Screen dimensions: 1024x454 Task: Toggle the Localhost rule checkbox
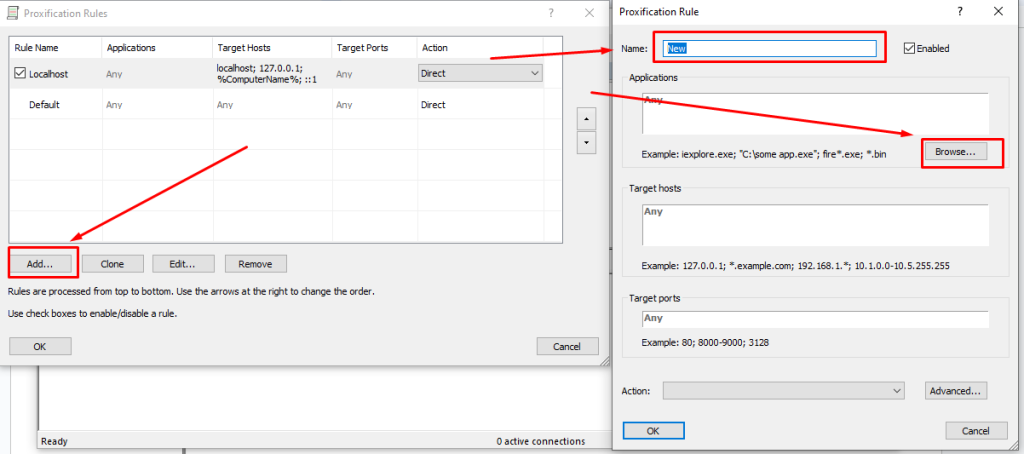click(x=20, y=73)
